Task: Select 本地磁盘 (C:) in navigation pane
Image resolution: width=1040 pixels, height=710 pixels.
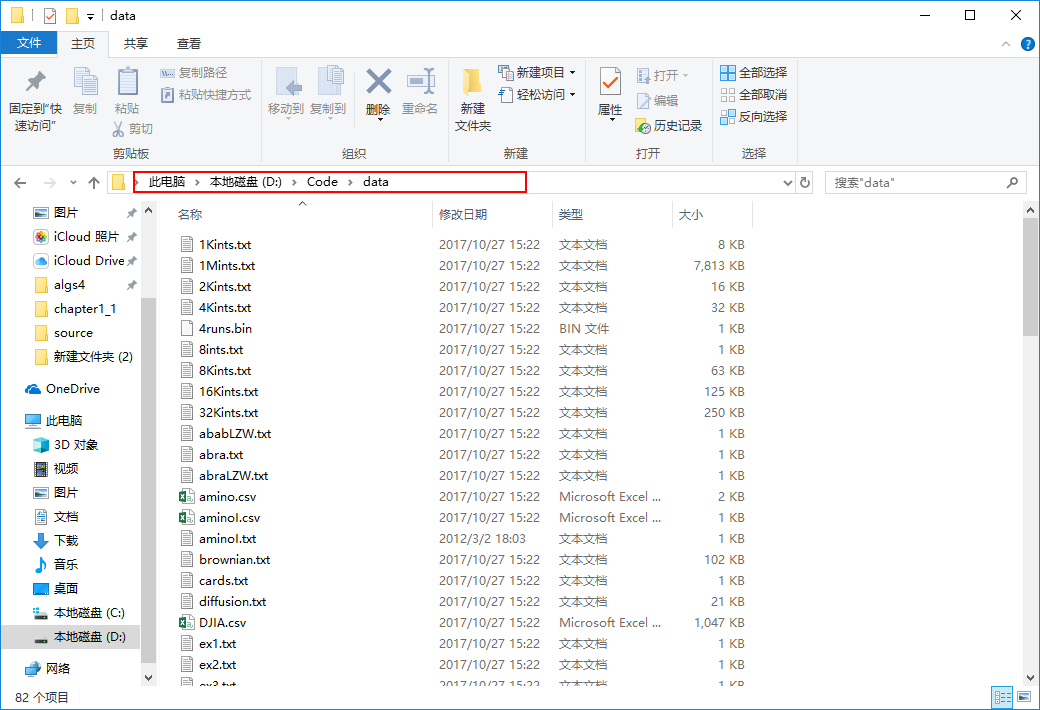Action: pyautogui.click(x=88, y=613)
